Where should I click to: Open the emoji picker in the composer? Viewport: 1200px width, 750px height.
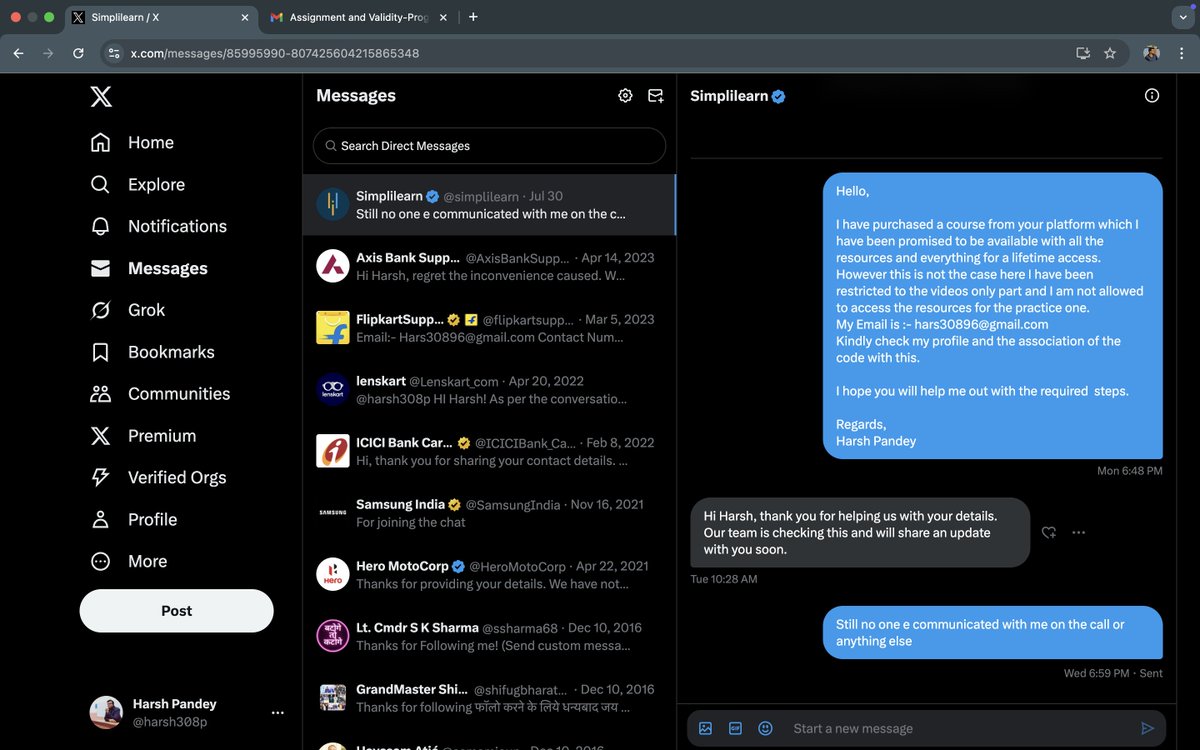point(766,728)
